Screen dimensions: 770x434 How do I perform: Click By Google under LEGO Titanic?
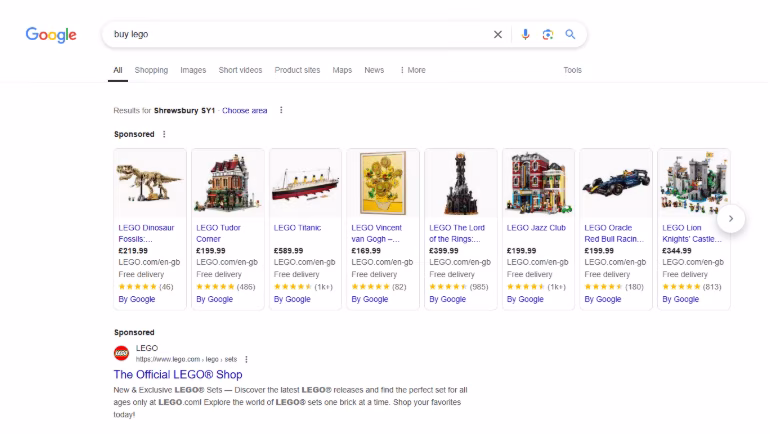tap(292, 299)
